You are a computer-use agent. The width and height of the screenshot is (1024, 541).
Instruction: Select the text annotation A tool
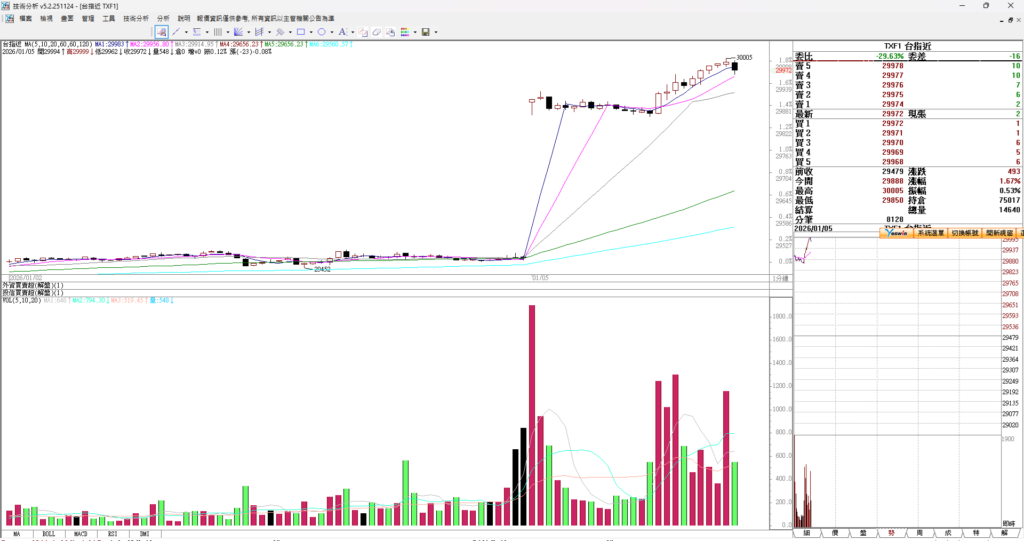342,32
